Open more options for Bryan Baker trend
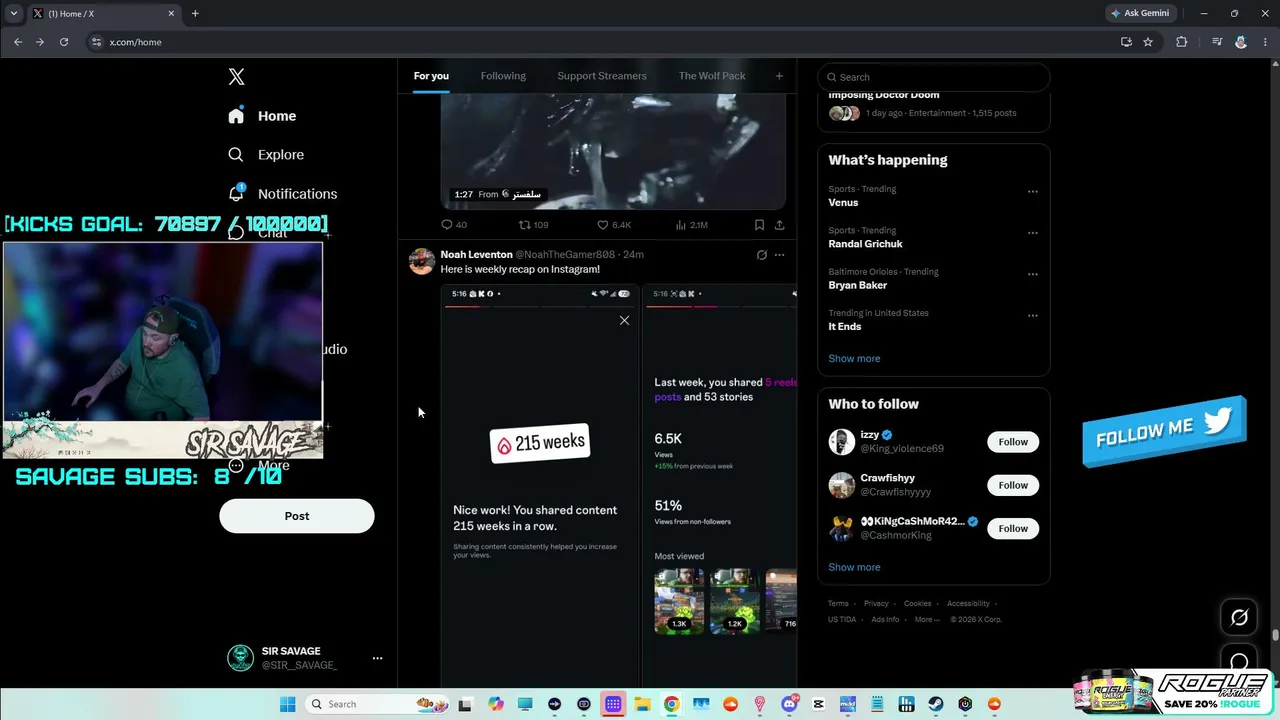Viewport: 1280px width, 720px height. tap(1033, 274)
